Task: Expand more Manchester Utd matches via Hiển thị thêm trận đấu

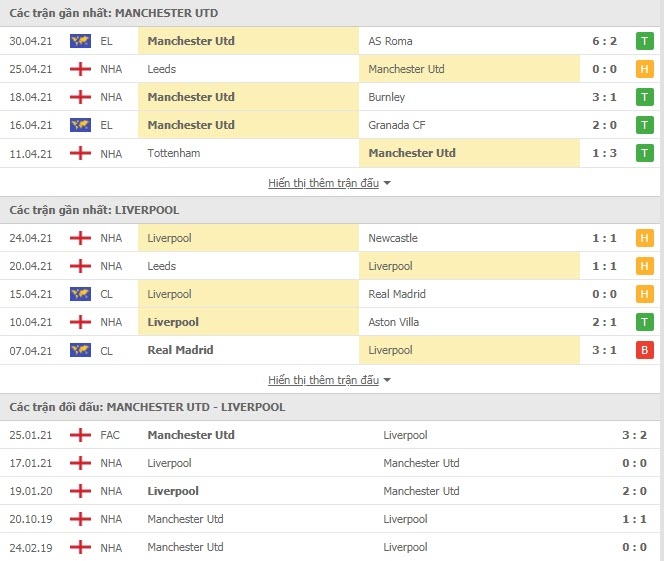Action: coord(324,183)
